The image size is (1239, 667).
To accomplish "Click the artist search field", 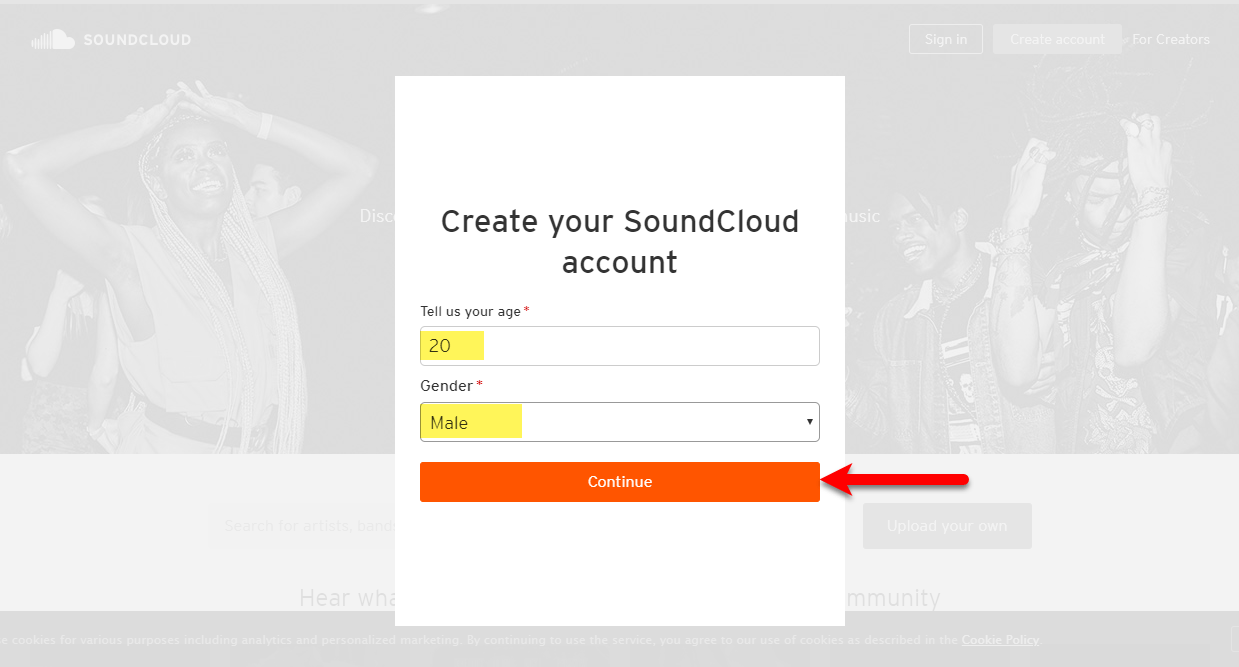I will (x=302, y=526).
